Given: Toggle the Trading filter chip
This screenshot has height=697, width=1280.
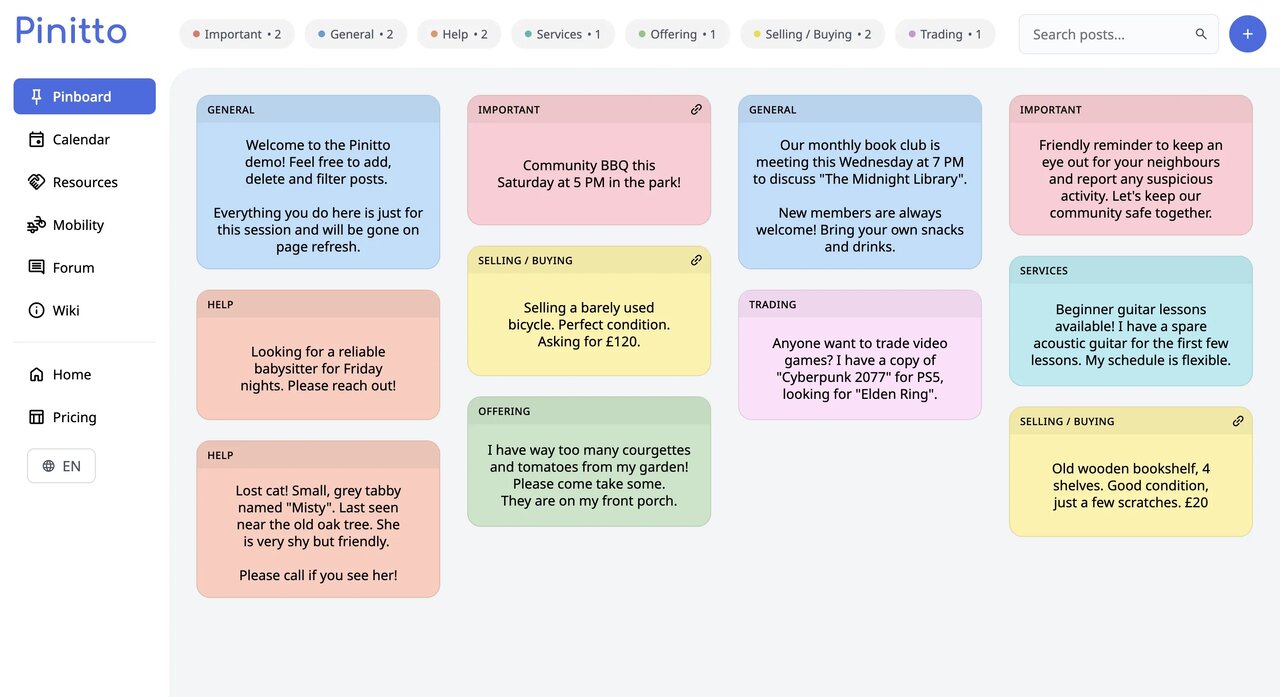Looking at the screenshot, I should click(945, 33).
